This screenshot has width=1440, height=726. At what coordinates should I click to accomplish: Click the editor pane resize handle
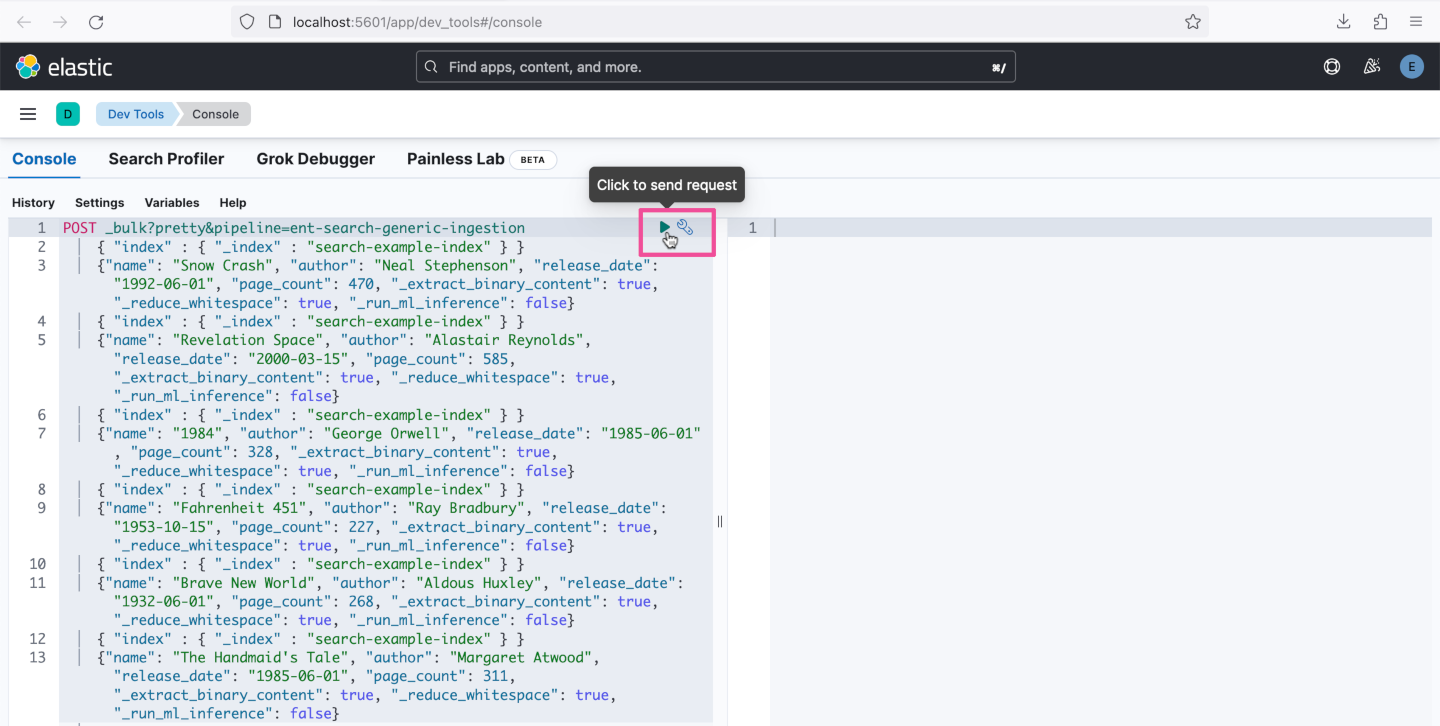pos(720,521)
